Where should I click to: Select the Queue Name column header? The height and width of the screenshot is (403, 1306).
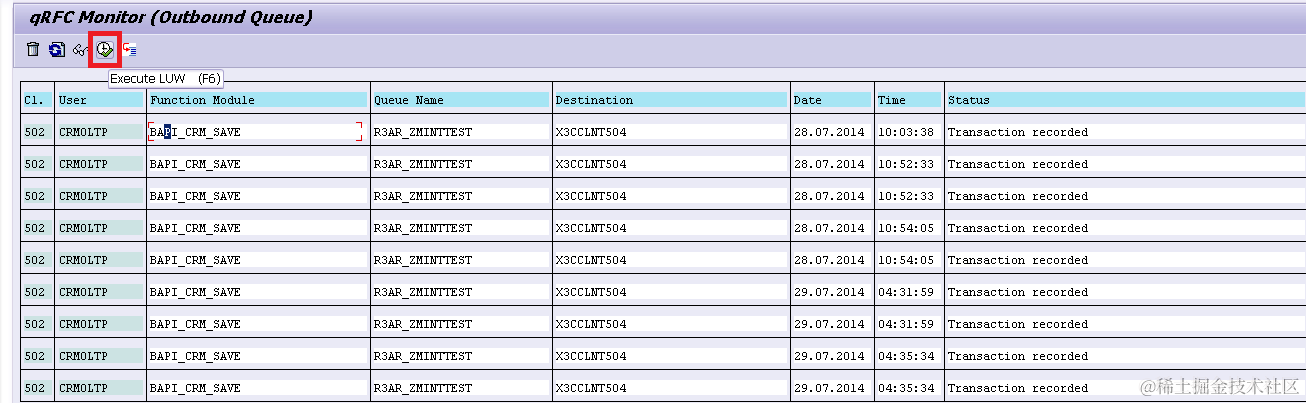click(461, 100)
